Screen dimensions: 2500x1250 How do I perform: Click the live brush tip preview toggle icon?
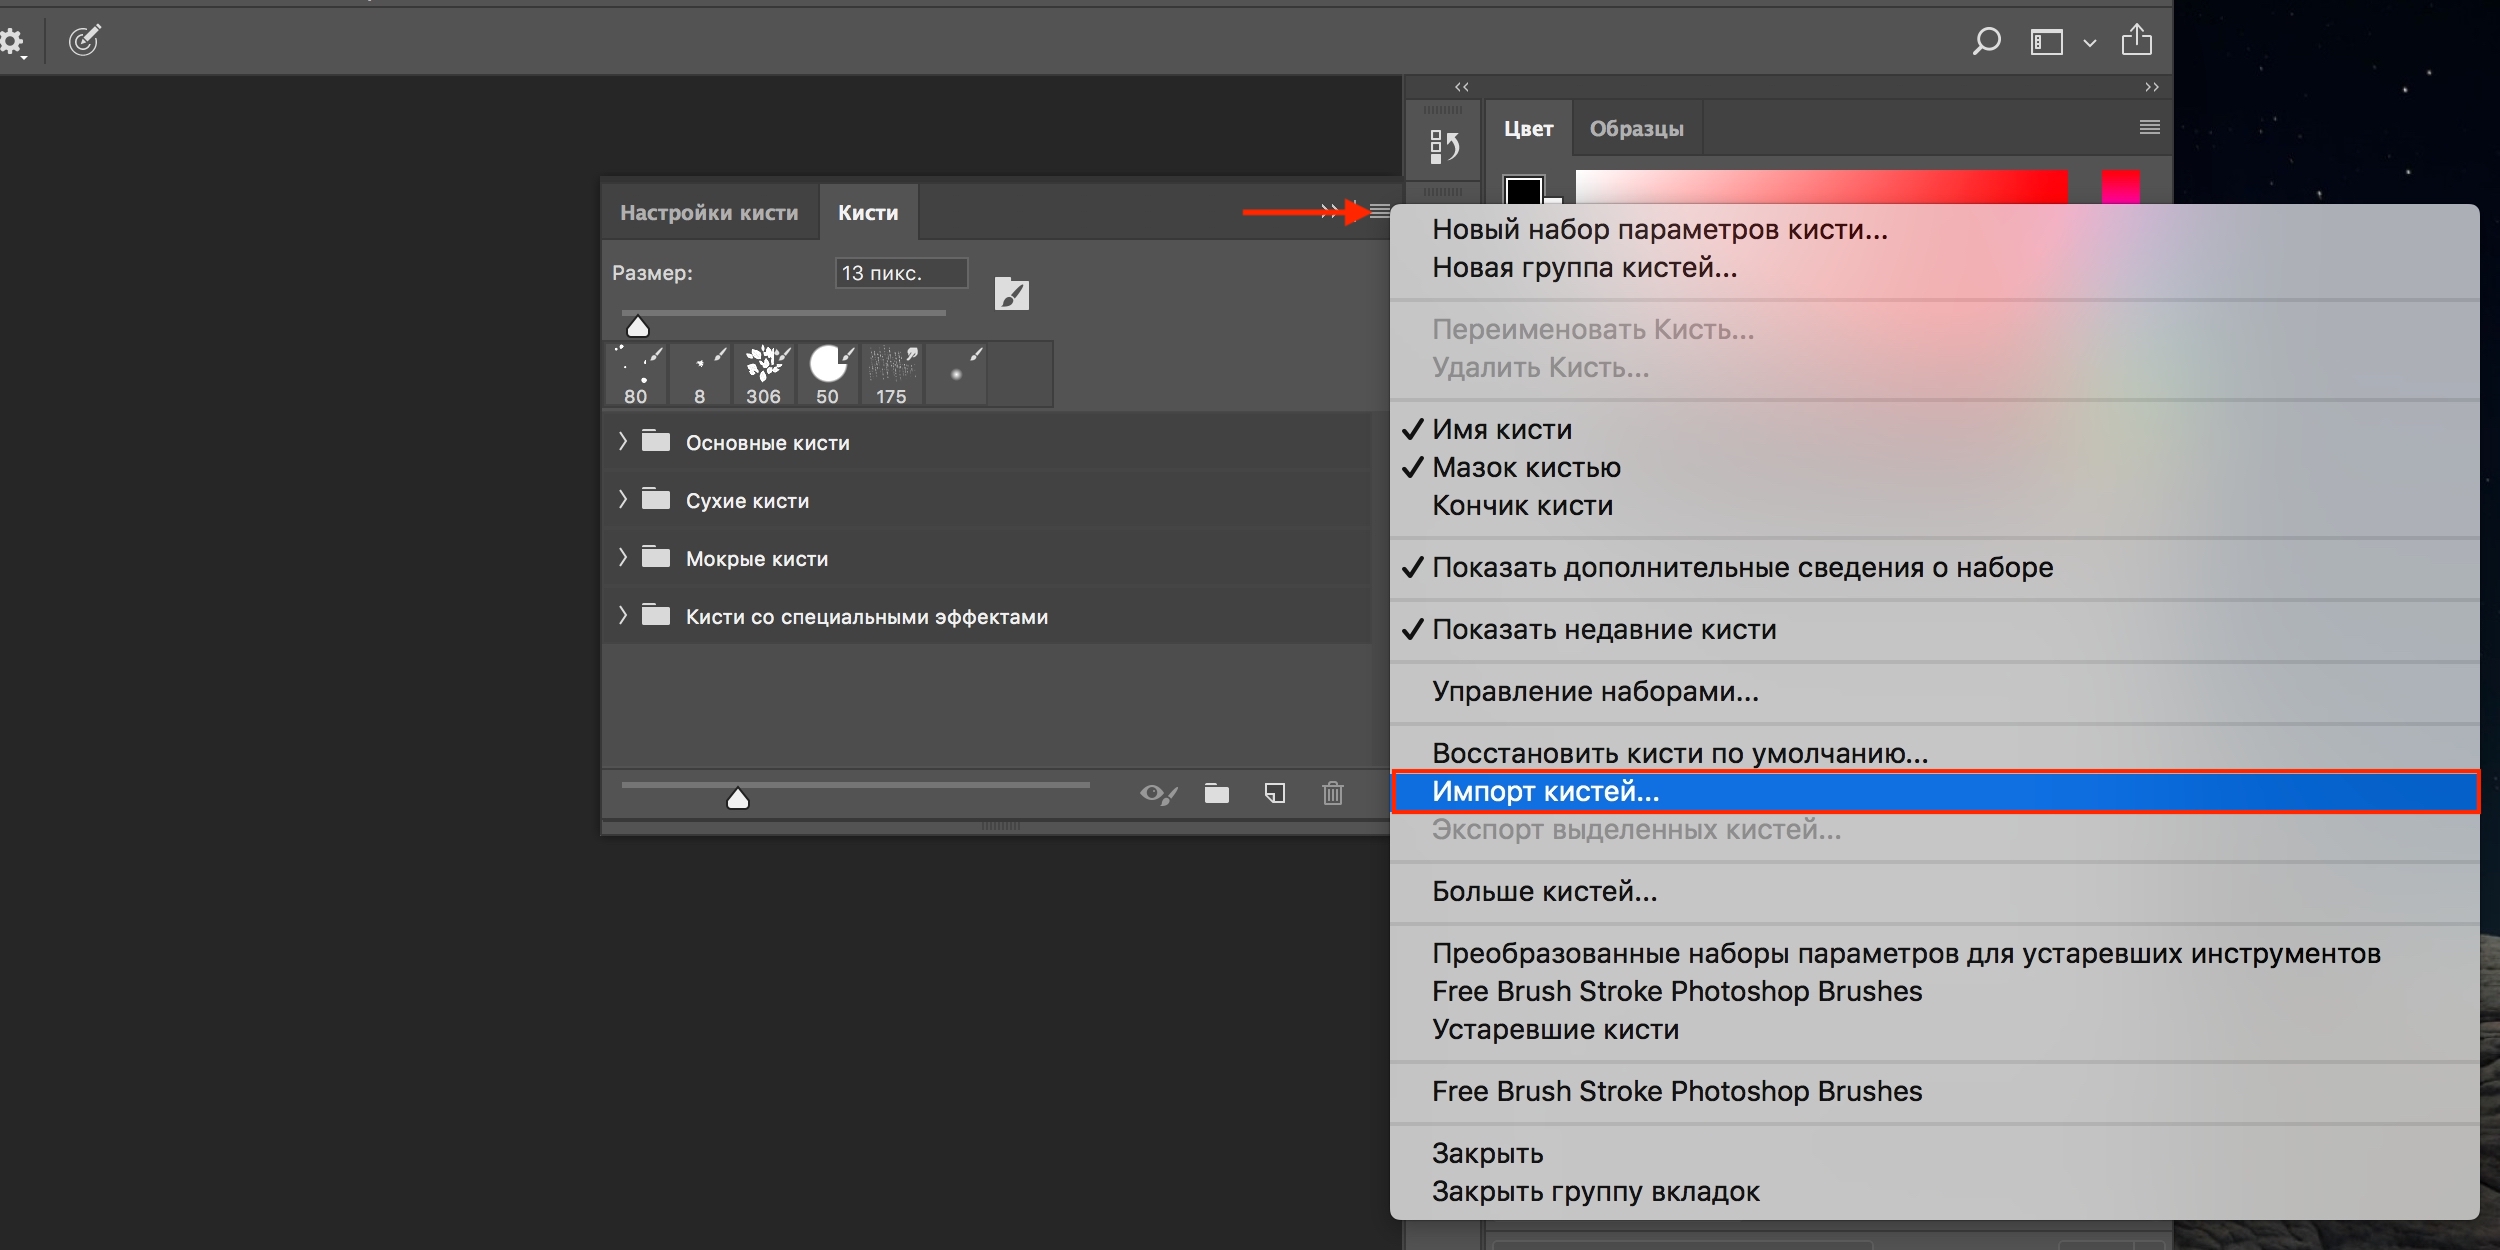(1158, 794)
